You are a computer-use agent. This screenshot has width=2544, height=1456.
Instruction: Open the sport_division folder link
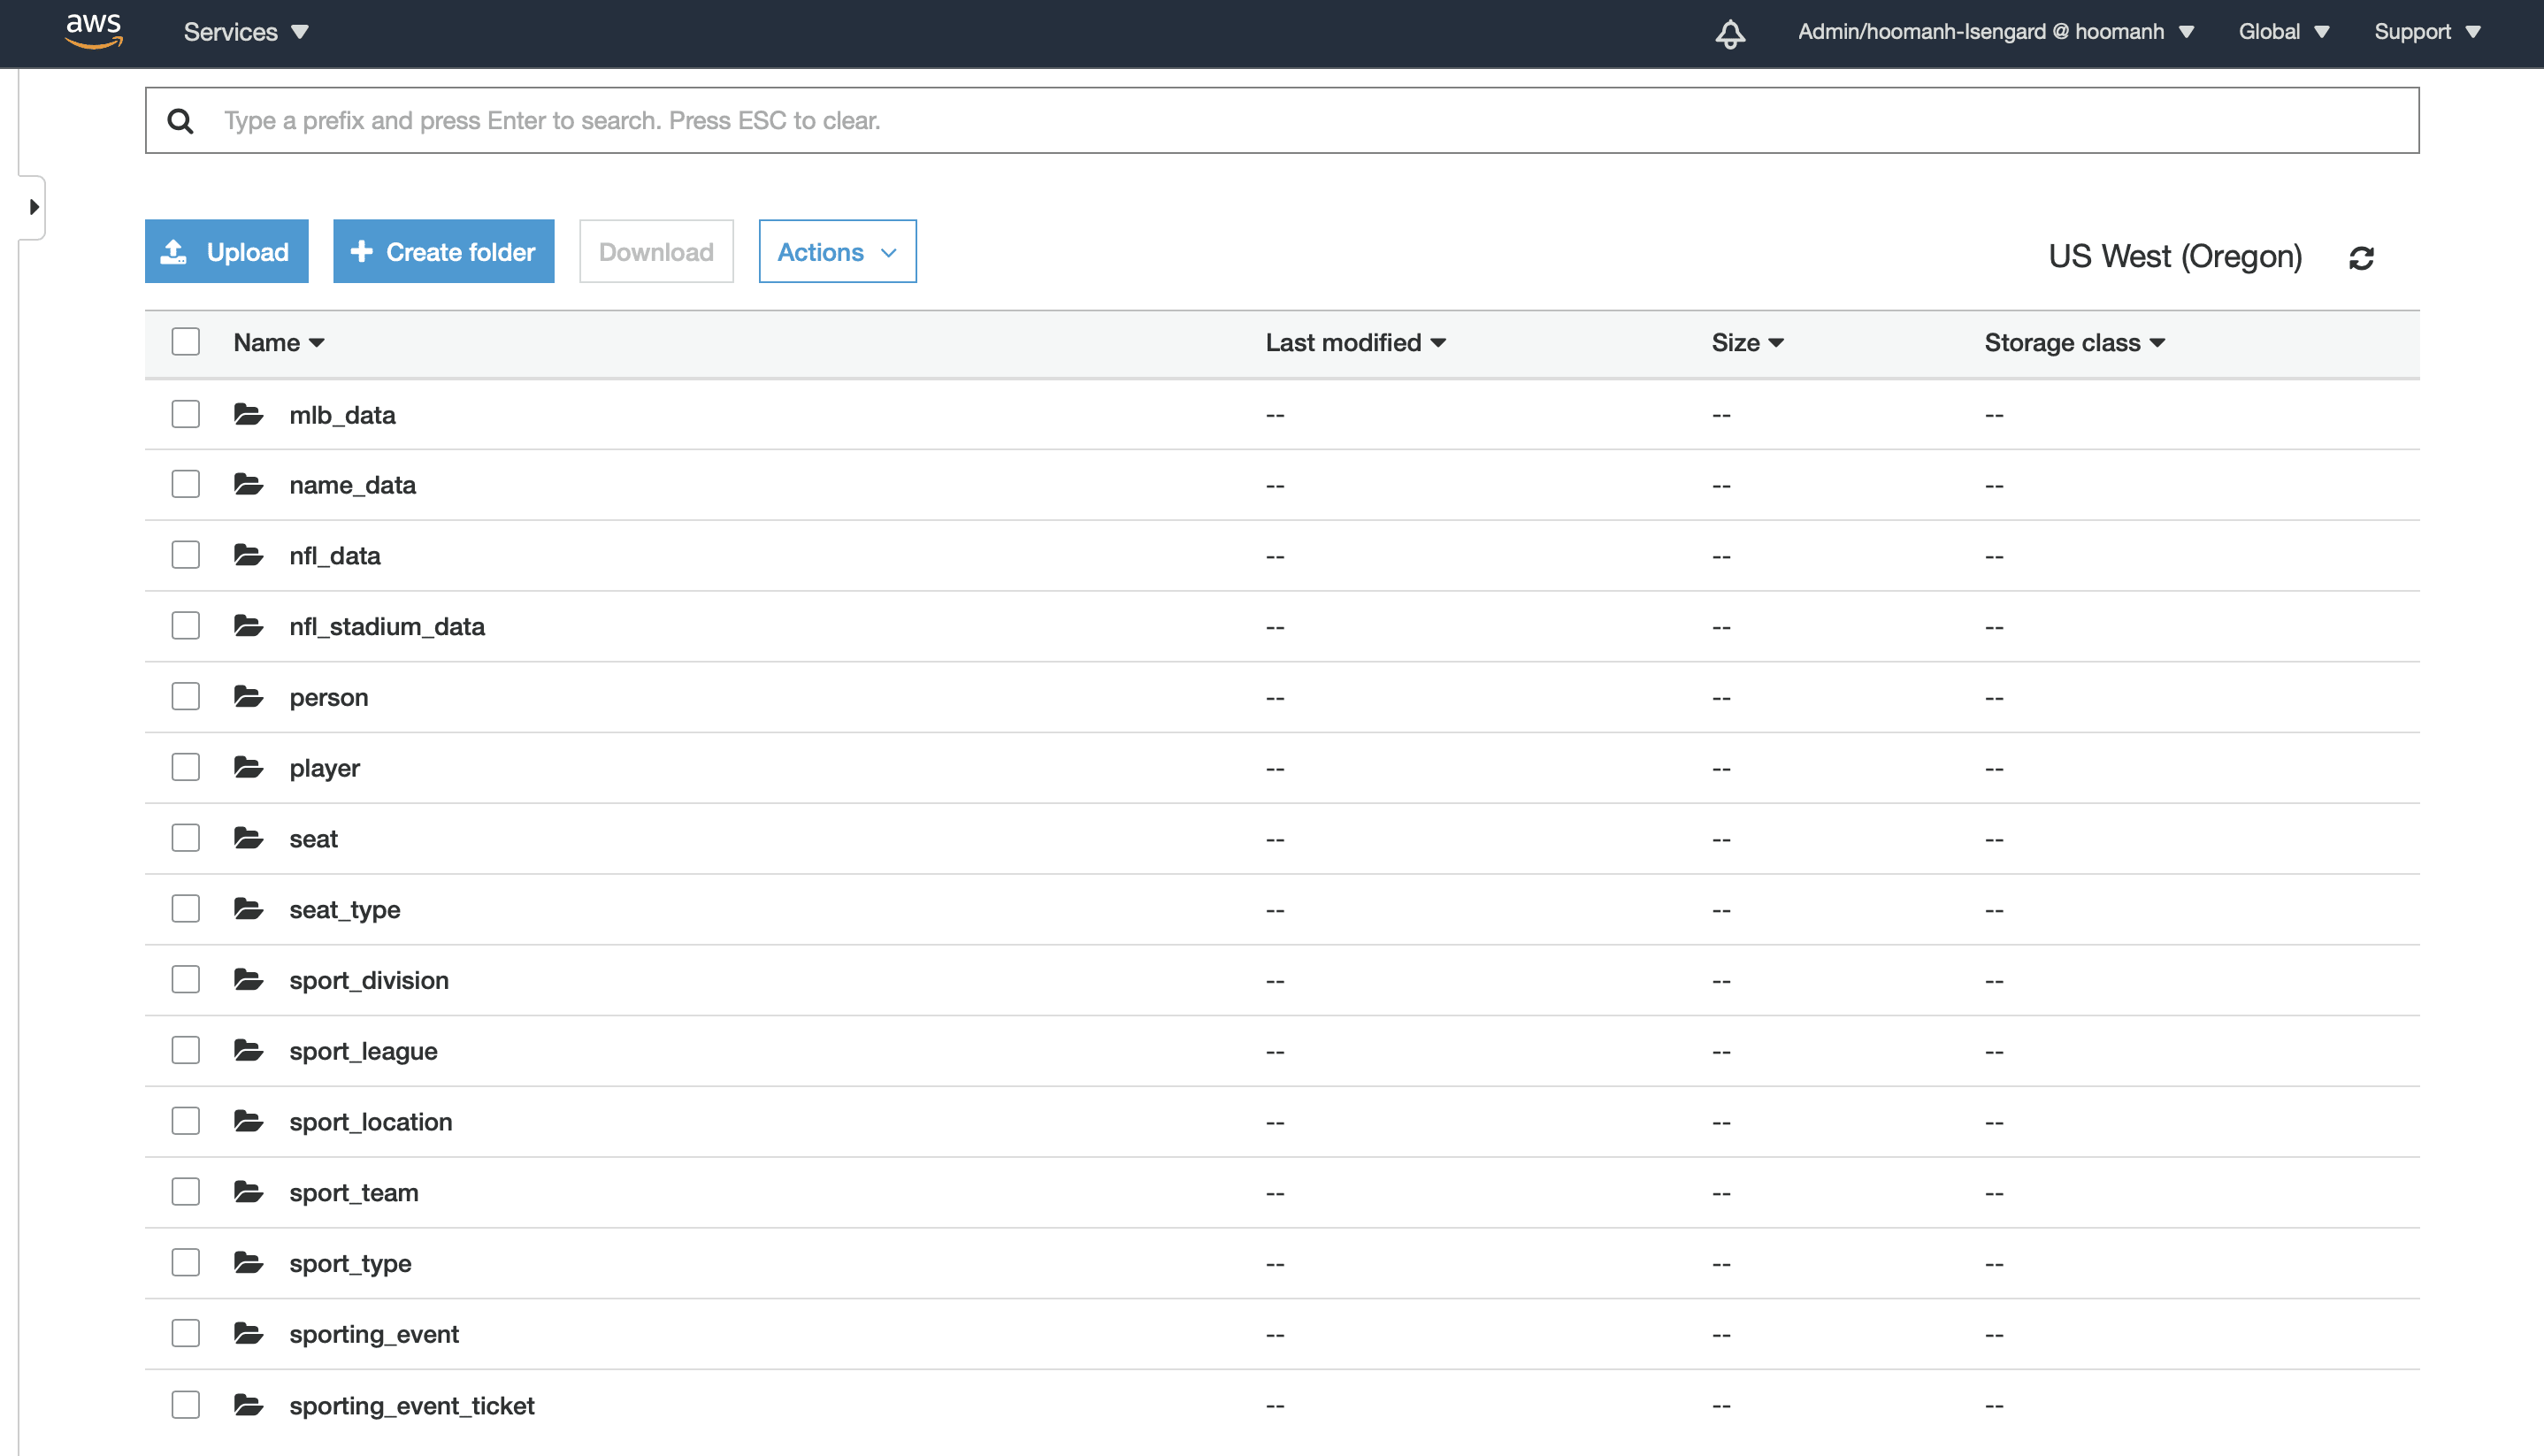(x=369, y=981)
